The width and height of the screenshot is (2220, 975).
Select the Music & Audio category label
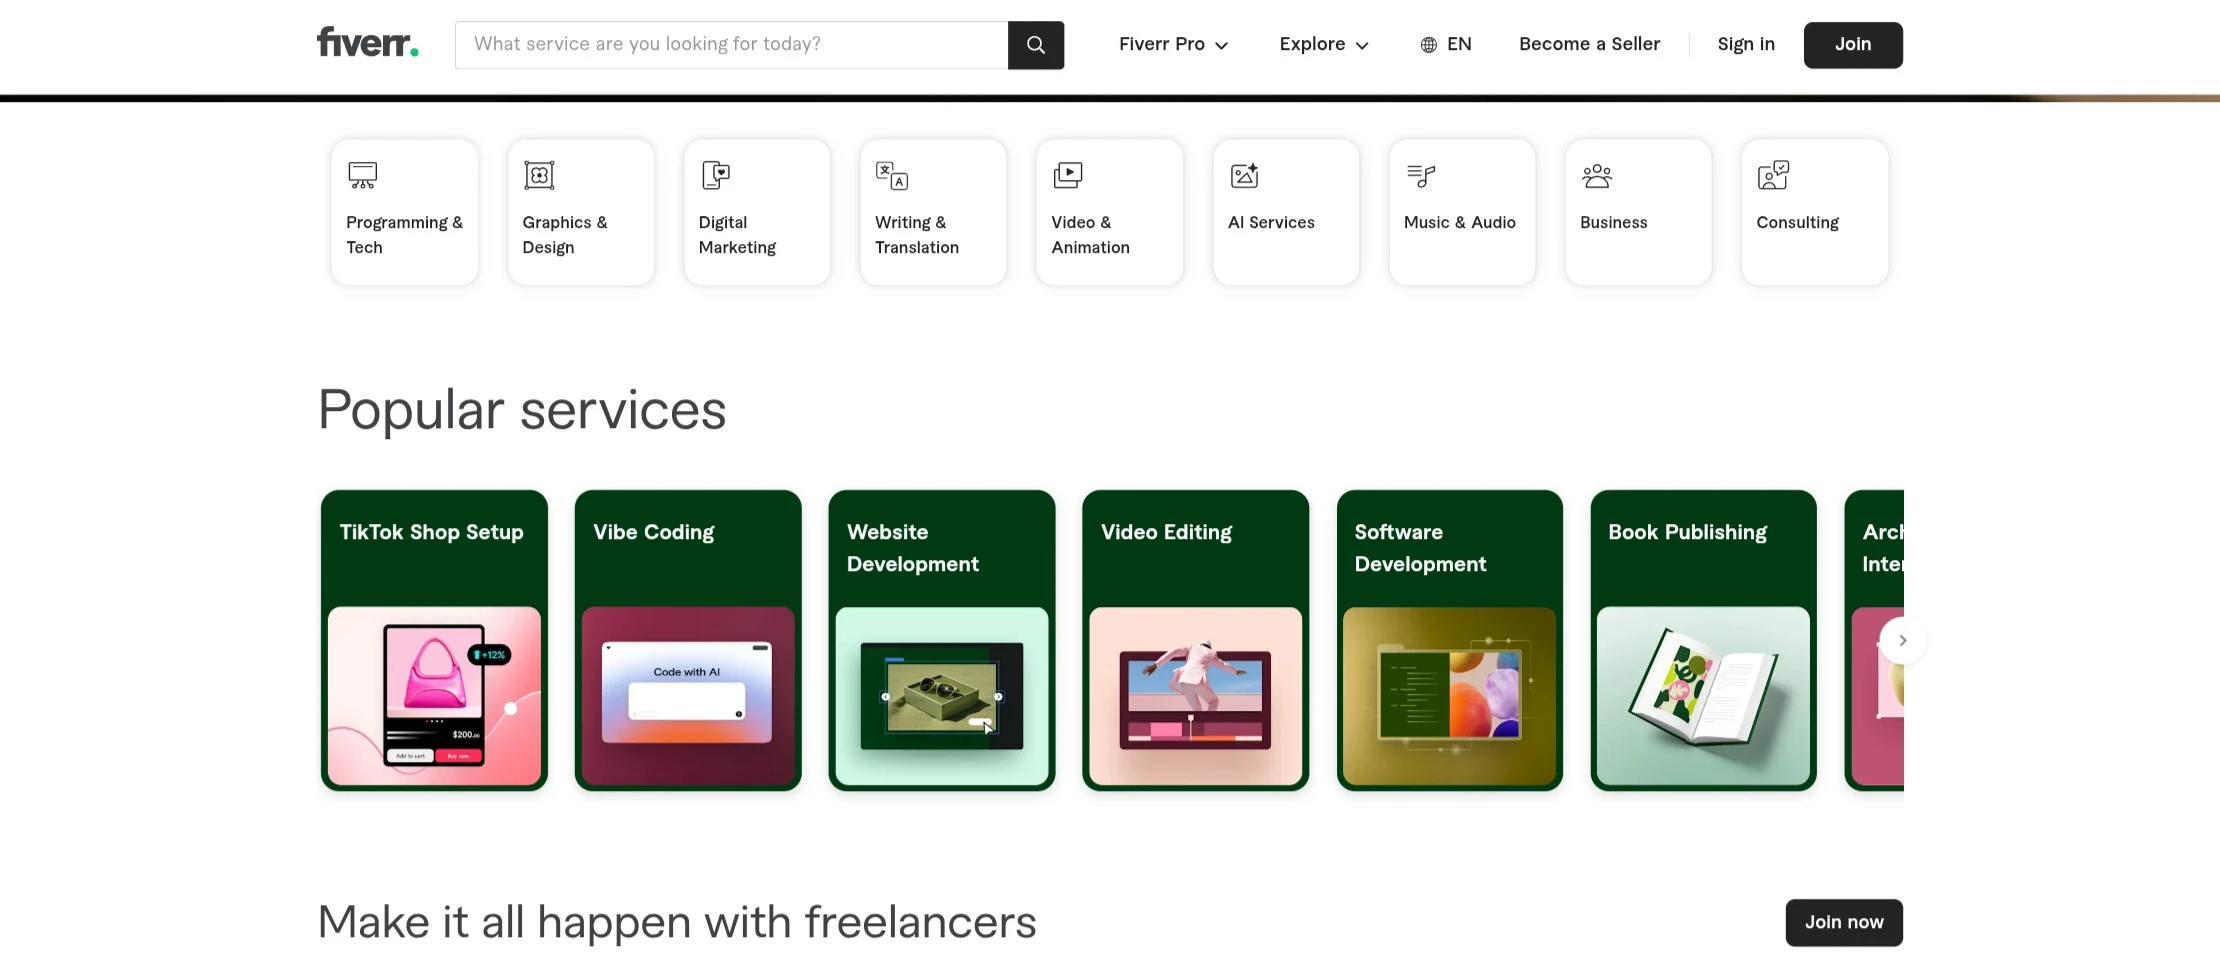(x=1460, y=222)
